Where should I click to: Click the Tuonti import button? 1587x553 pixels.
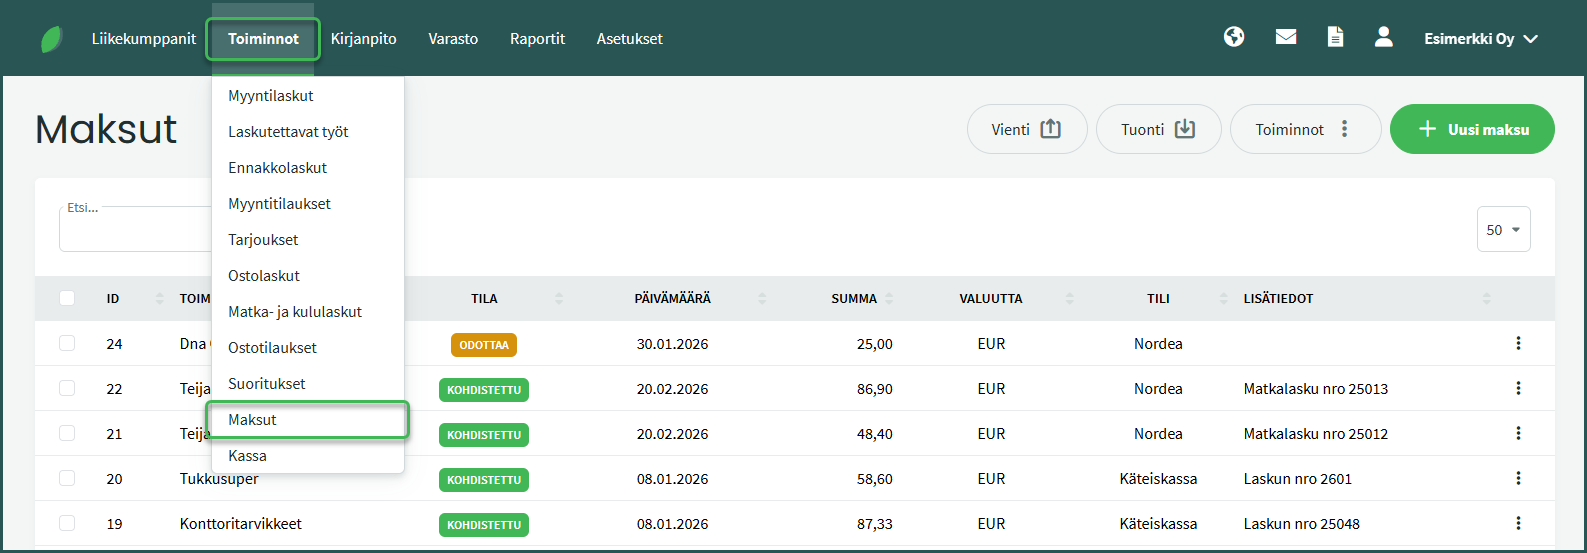(x=1158, y=129)
